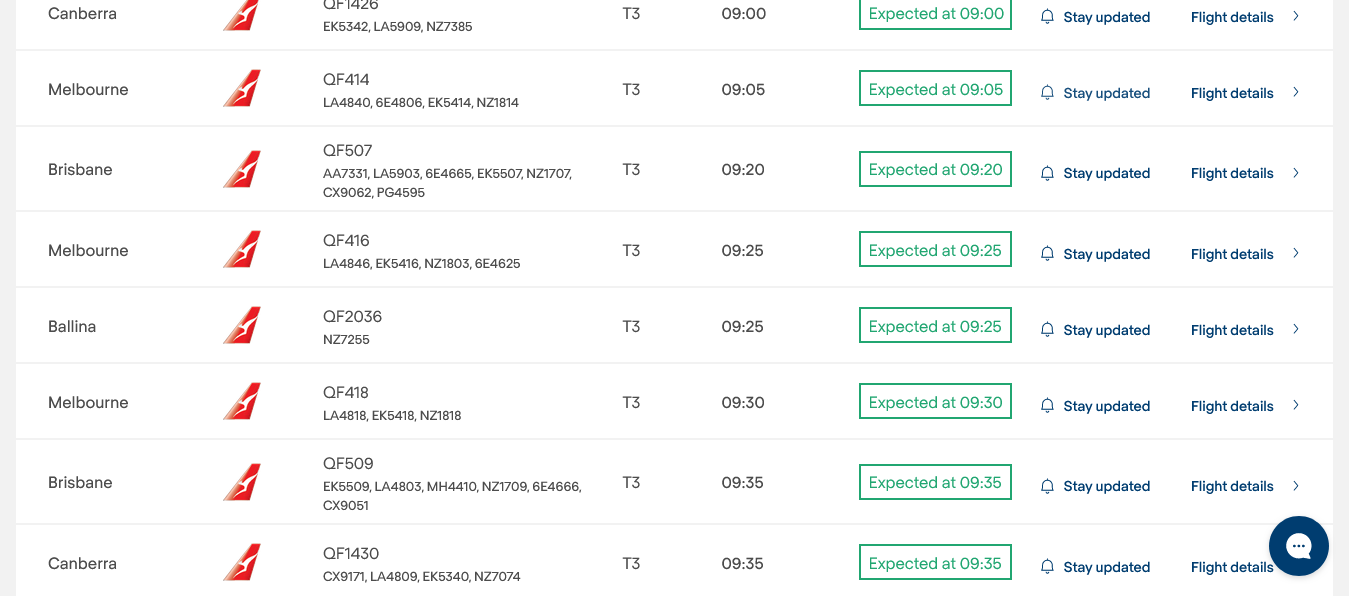Expand the chevron arrow for flight QF418

[x=1296, y=405]
